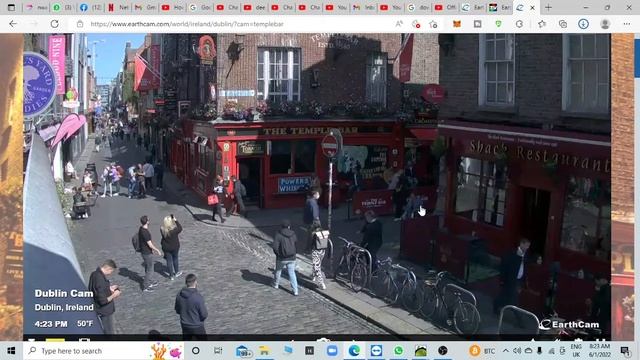Open the Collections panel icon
640x360 pixels.
(563, 24)
